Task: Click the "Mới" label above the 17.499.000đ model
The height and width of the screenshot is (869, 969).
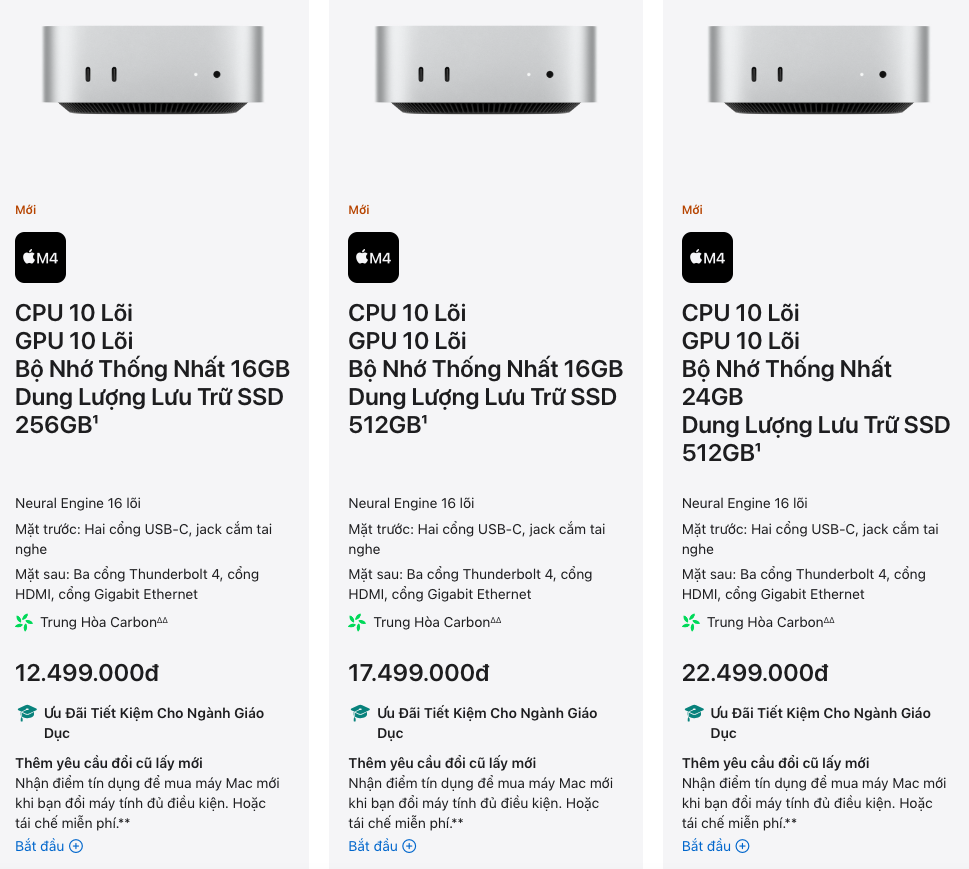Action: tap(359, 210)
